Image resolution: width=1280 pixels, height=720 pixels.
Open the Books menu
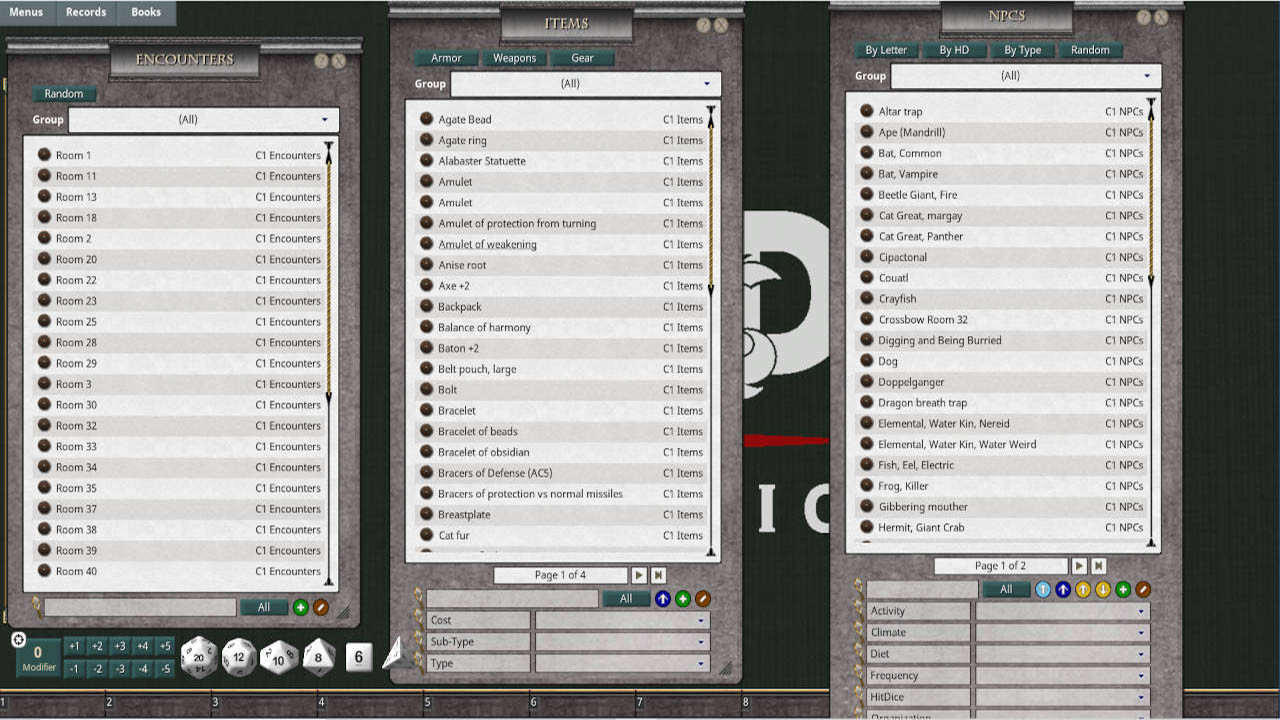146,12
